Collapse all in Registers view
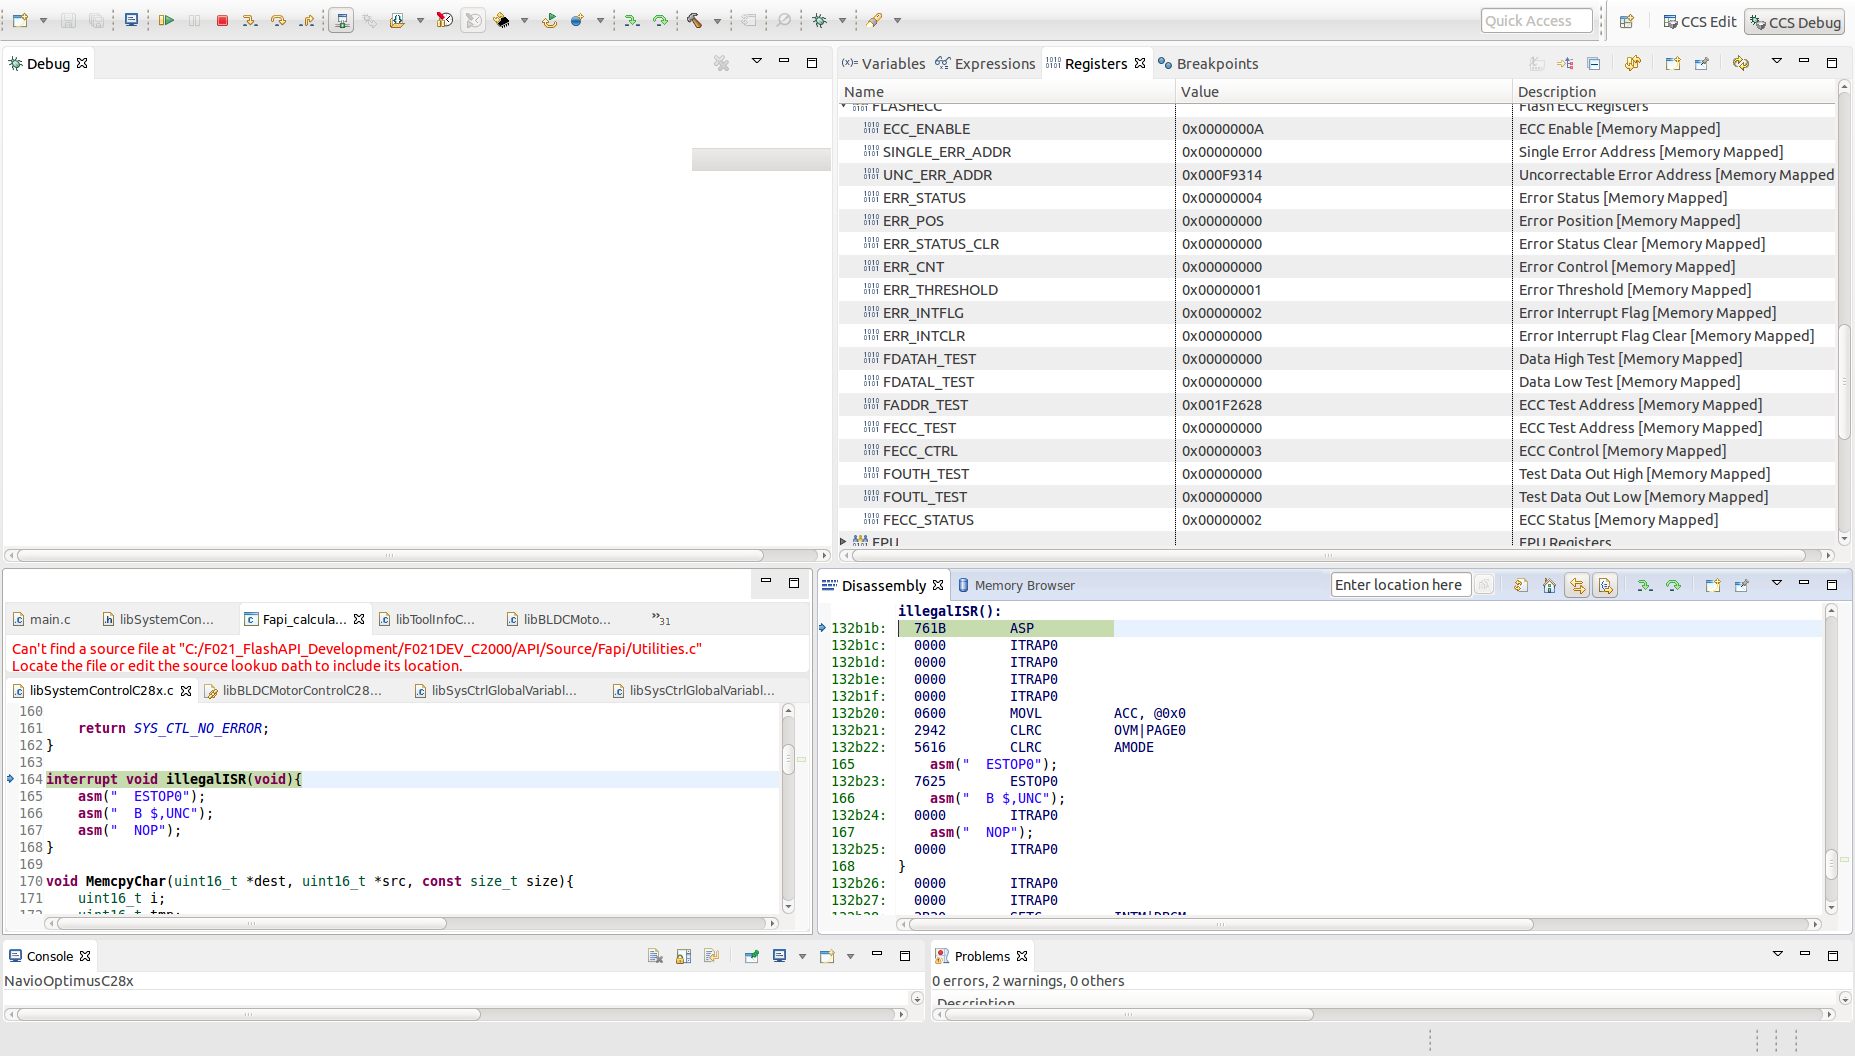The width and height of the screenshot is (1855, 1056). tap(1594, 63)
